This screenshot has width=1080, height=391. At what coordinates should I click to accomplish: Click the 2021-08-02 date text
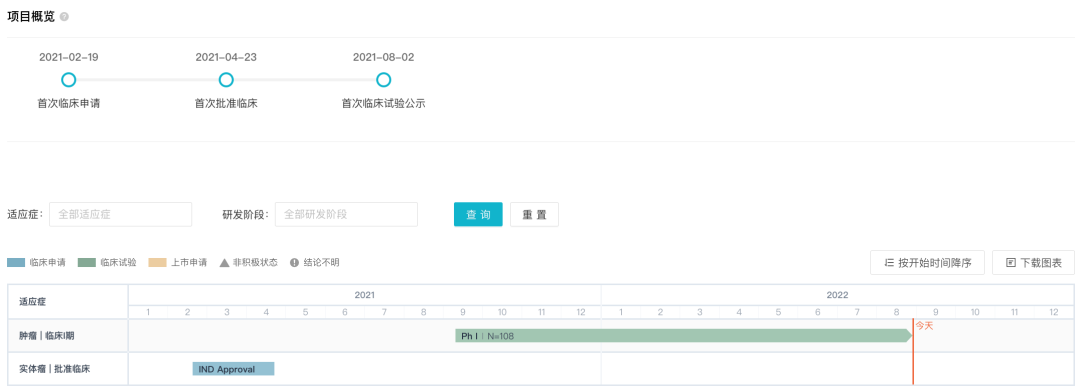[384, 57]
